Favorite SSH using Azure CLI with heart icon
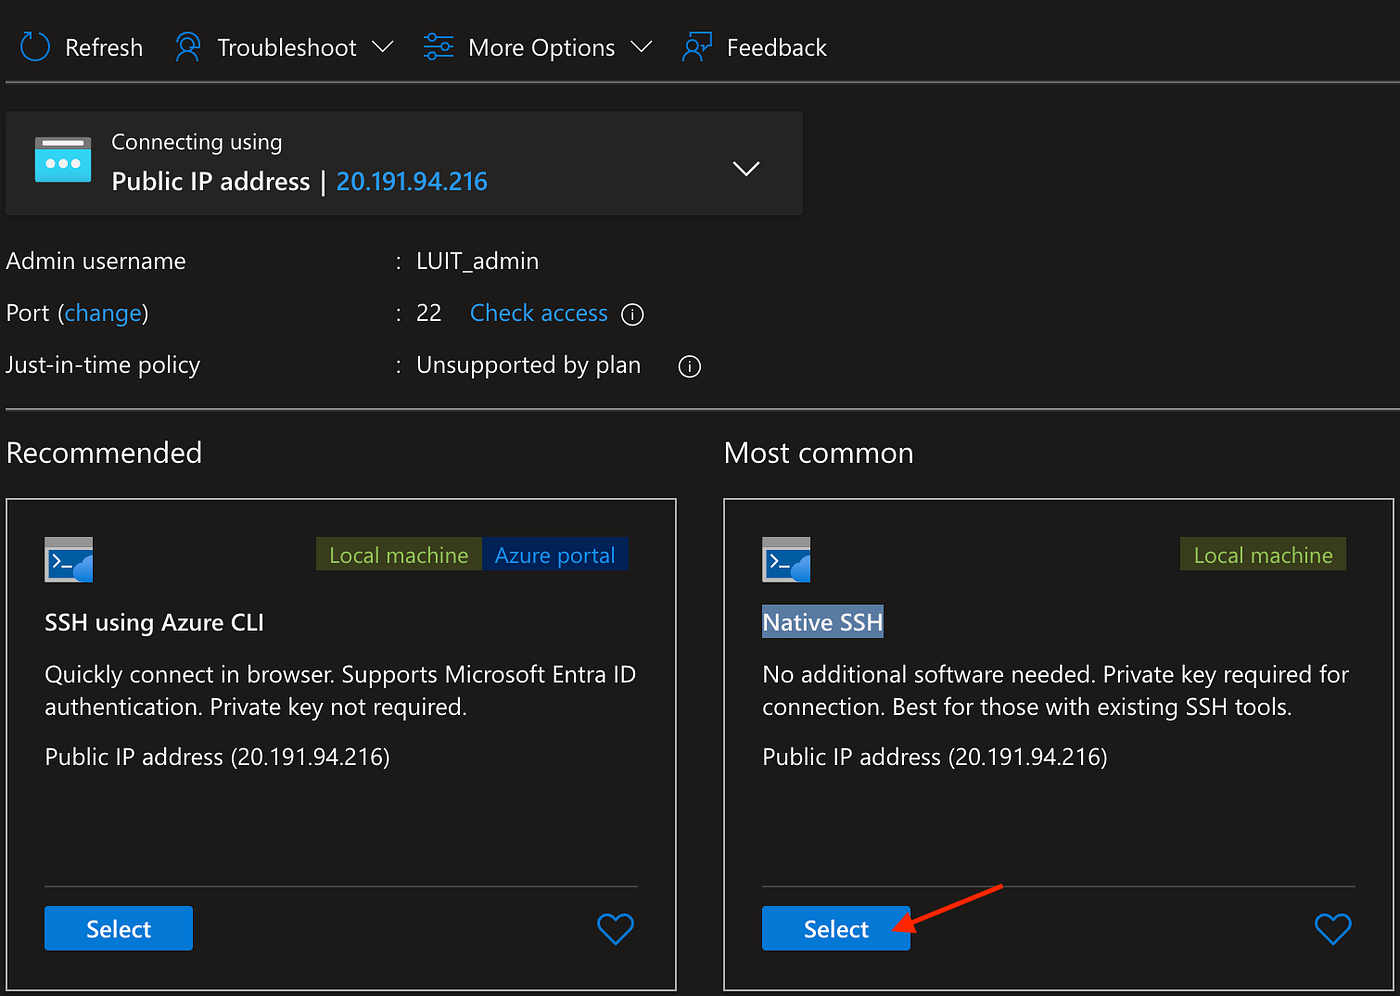1400x996 pixels. [x=615, y=929]
